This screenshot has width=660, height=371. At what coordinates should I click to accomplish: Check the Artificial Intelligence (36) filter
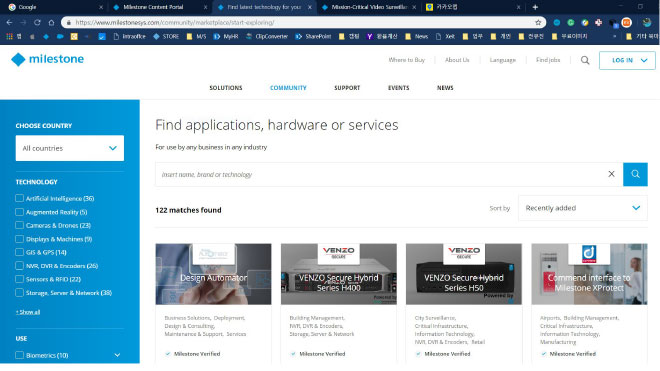click(19, 198)
